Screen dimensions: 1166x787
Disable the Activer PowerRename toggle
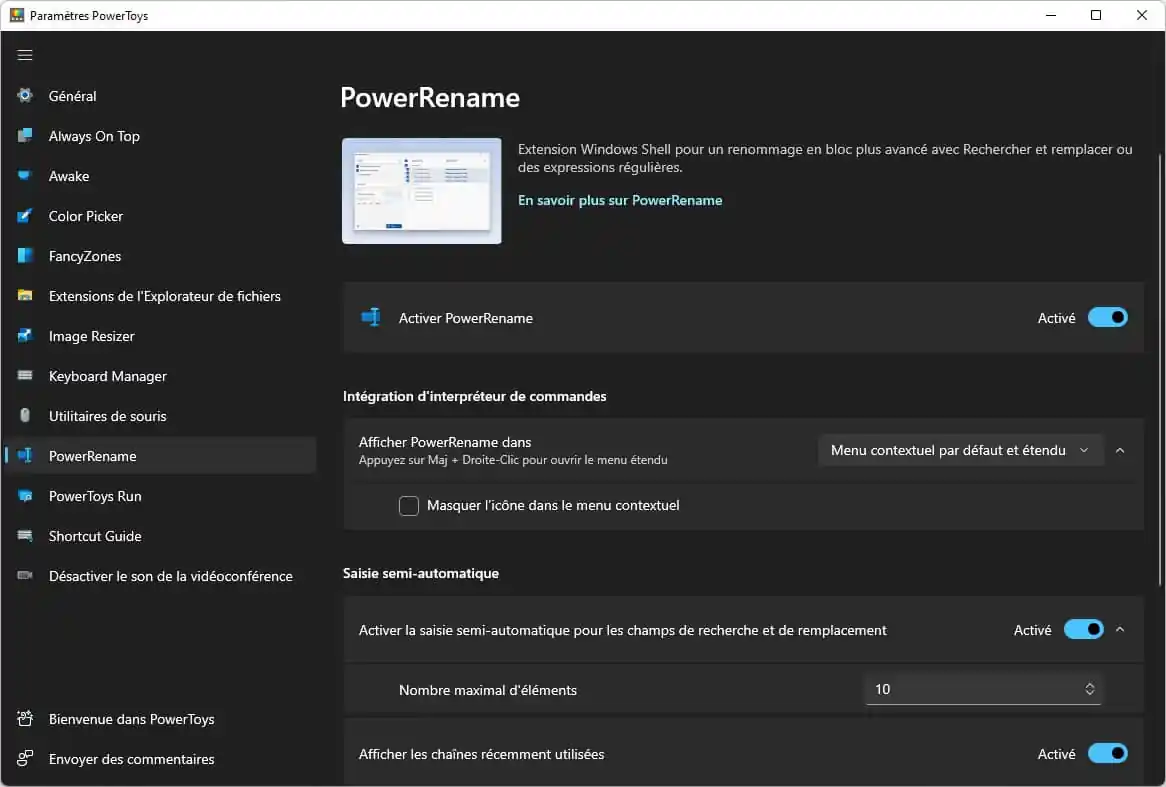point(1107,317)
